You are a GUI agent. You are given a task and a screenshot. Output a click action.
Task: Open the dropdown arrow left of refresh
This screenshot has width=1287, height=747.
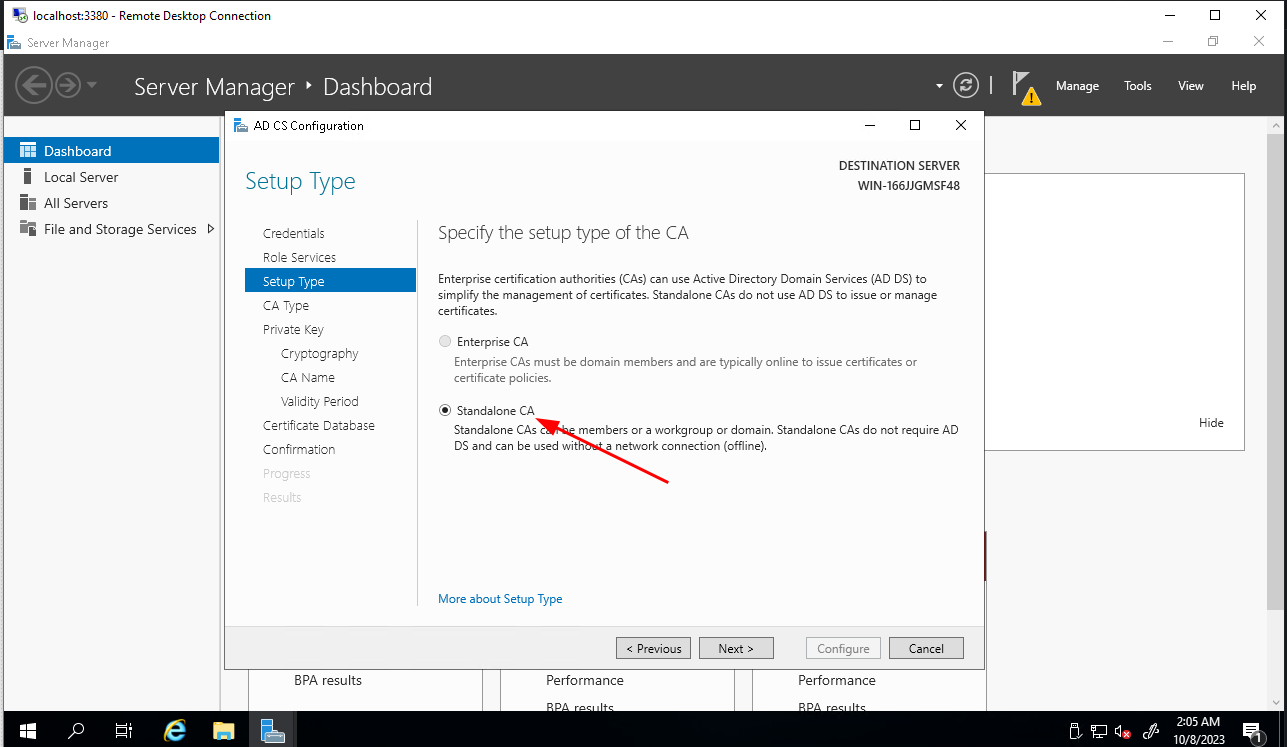(x=939, y=86)
